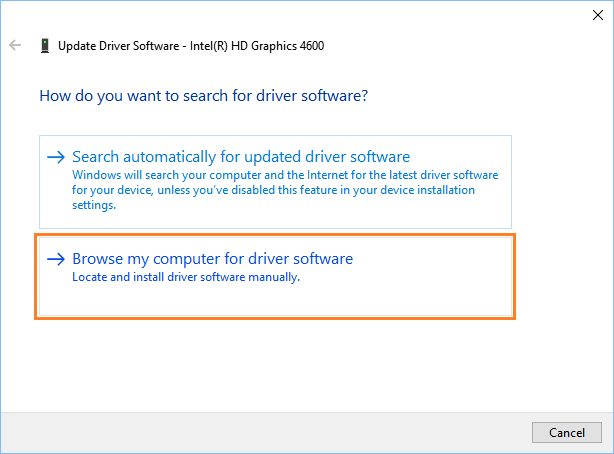614x454 pixels.
Task: Select Browse my computer for driver software
Action: pyautogui.click(x=212, y=259)
